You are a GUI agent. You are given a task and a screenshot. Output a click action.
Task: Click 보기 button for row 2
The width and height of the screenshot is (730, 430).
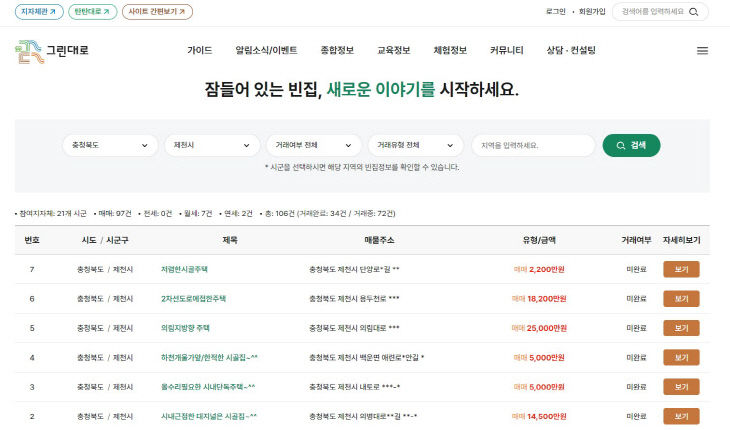pos(681,416)
